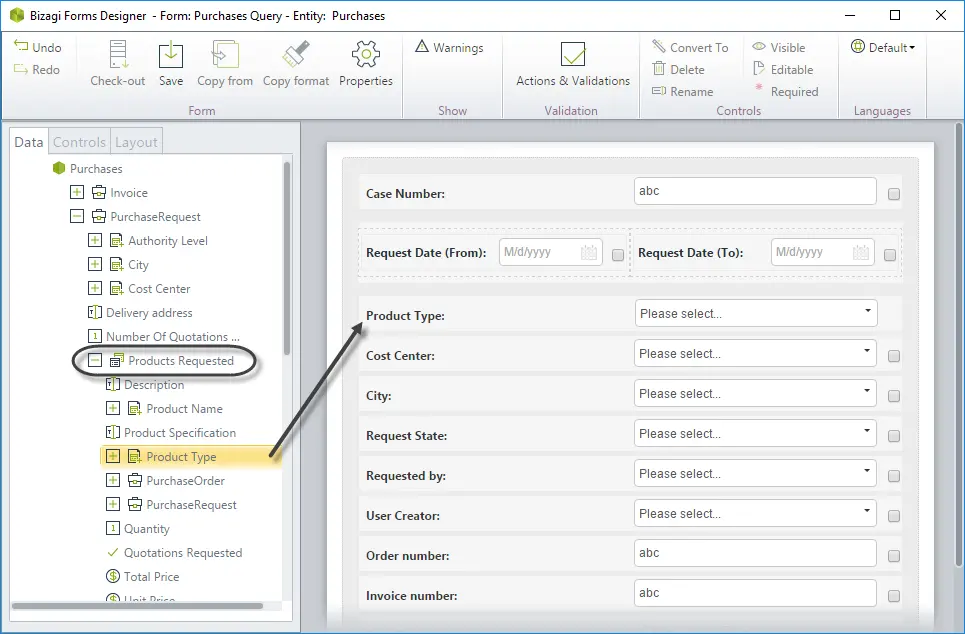This screenshot has width=965, height=634.
Task: Show Warnings triangle icon
Action: [422, 46]
